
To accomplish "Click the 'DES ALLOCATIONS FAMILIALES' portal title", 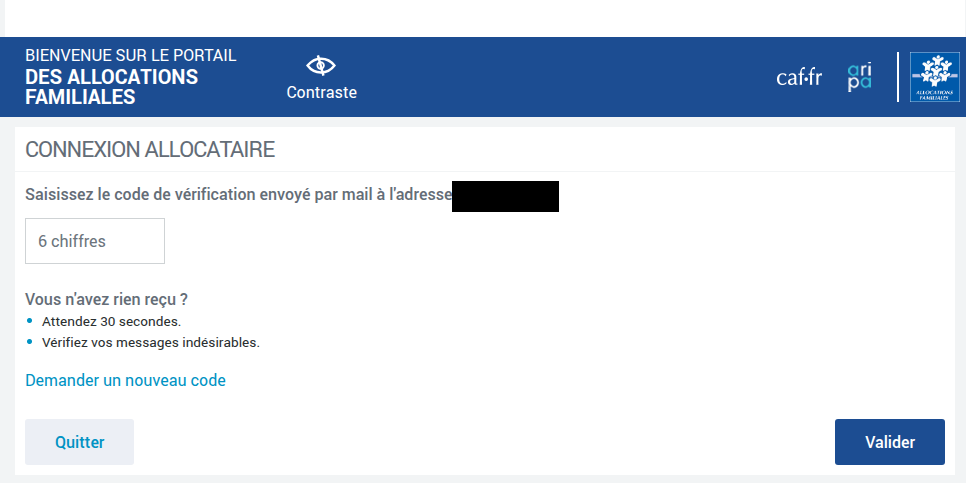I will coord(112,87).
